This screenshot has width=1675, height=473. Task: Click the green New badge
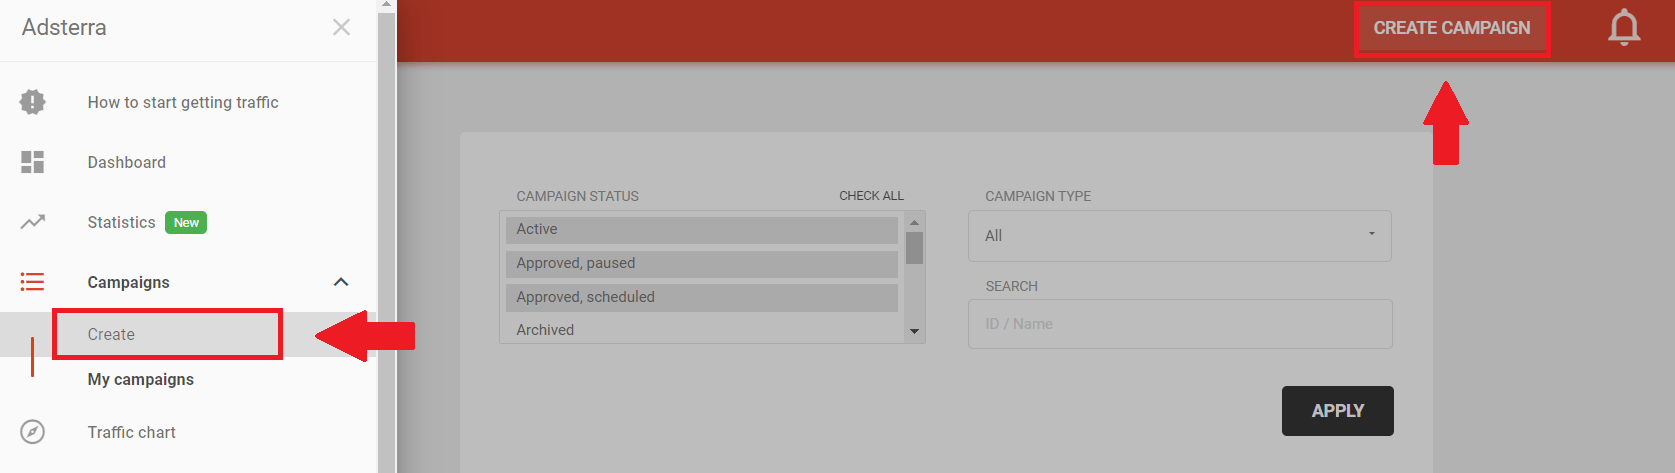[x=186, y=222]
